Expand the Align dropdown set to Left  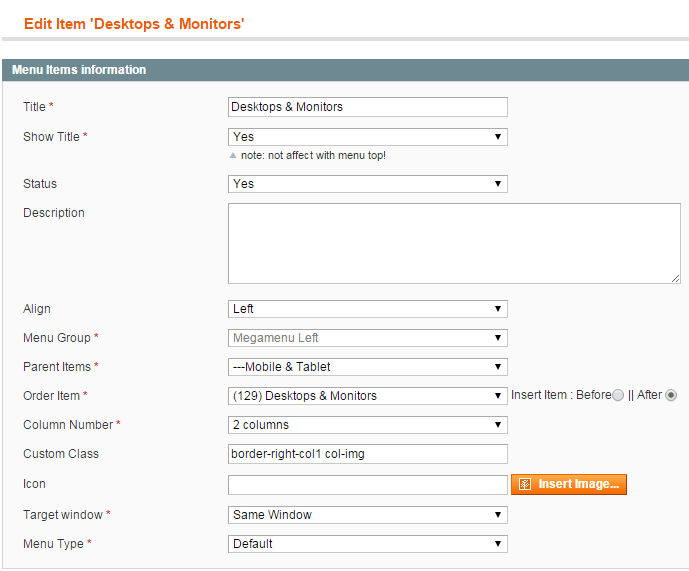tap(368, 309)
